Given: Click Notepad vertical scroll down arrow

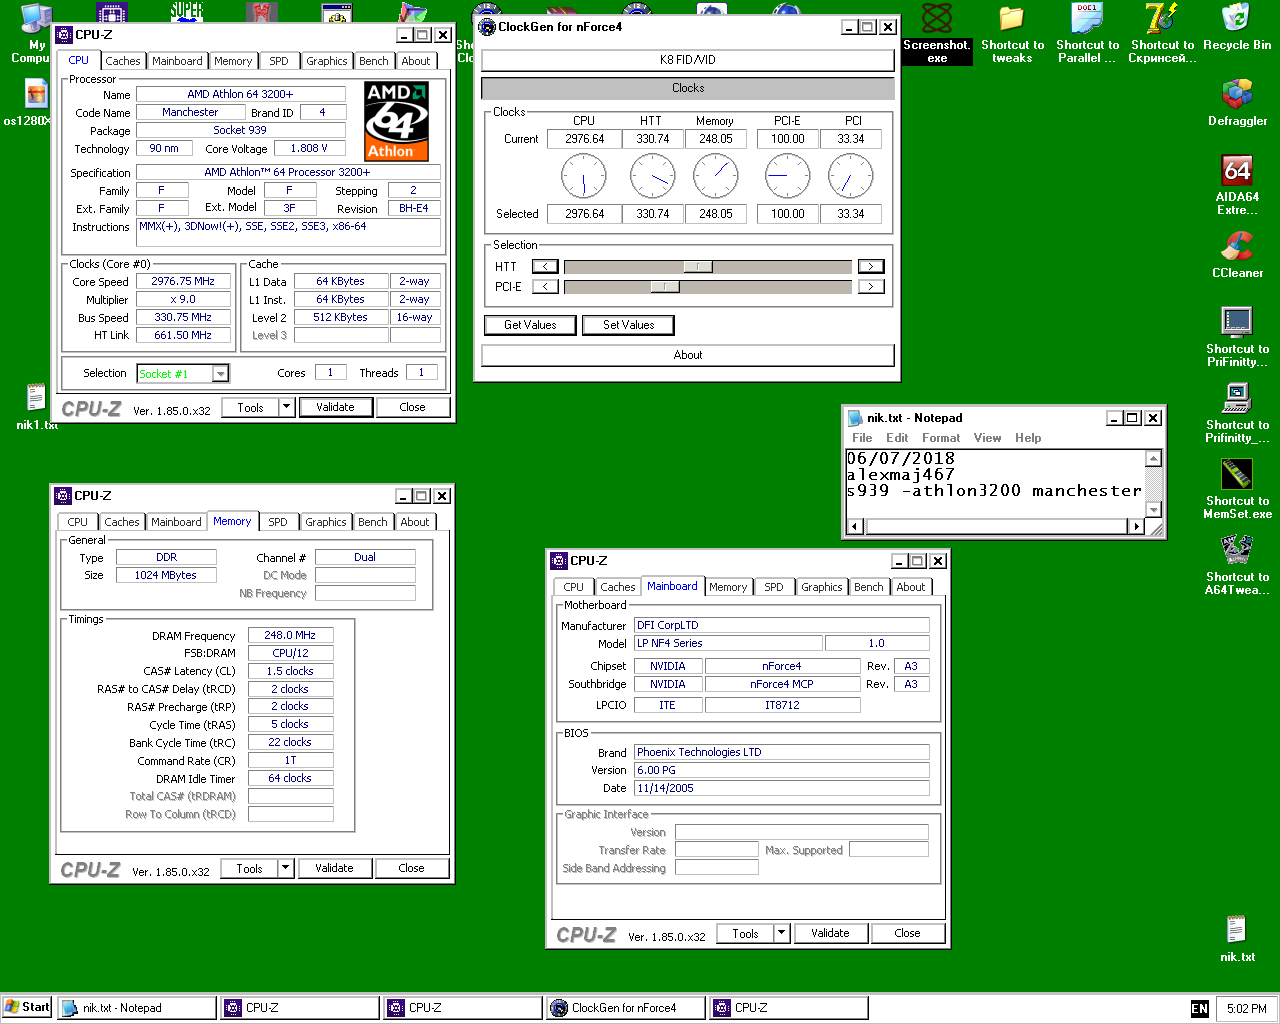Looking at the screenshot, I should (1153, 509).
